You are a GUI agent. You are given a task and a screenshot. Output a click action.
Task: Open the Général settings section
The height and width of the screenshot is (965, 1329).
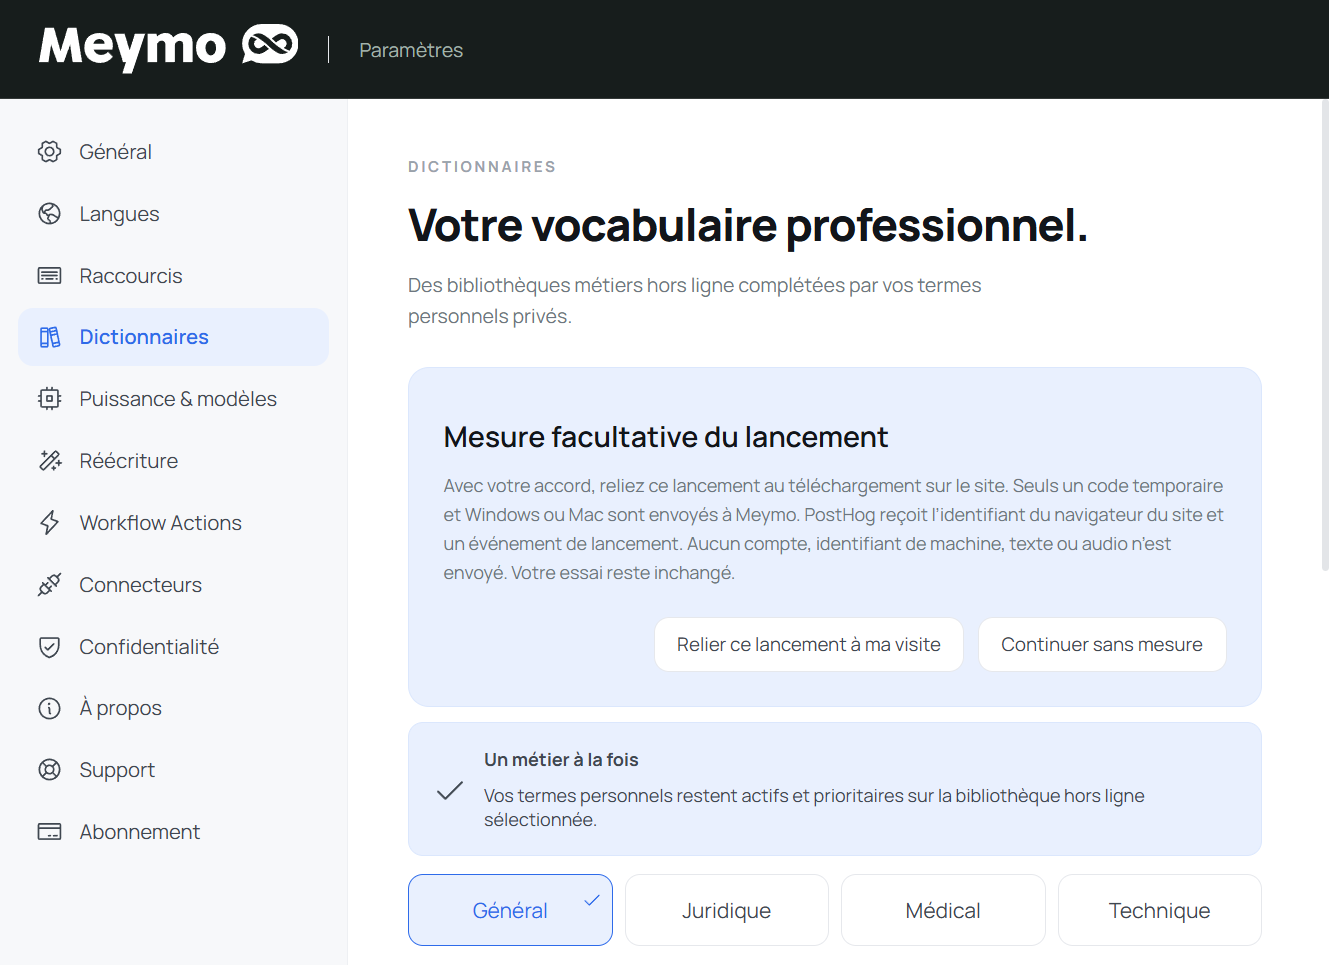[x=173, y=152]
